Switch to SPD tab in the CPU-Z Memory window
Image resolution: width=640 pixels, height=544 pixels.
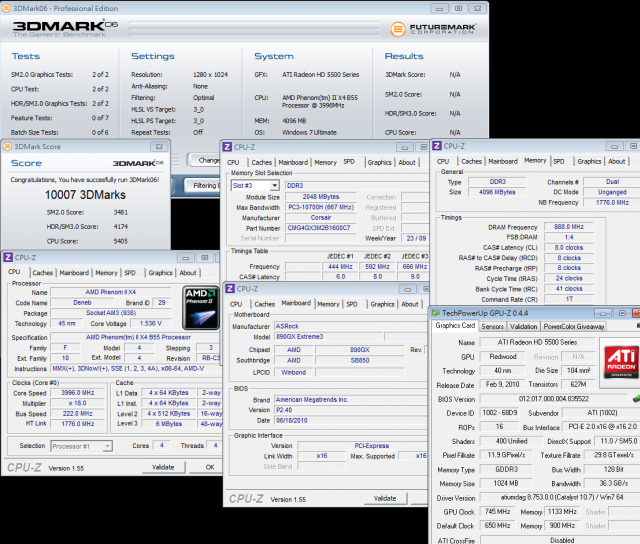[x=559, y=162]
